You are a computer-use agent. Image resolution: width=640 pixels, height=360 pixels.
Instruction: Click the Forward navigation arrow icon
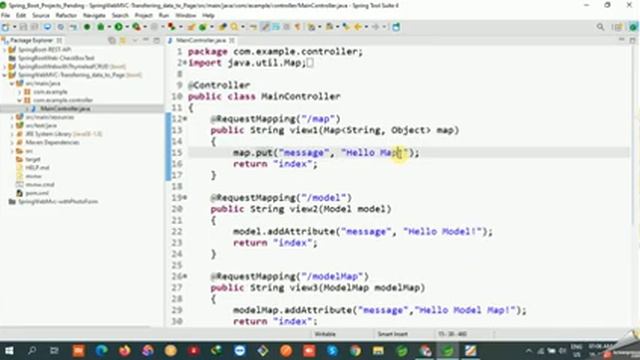376,27
